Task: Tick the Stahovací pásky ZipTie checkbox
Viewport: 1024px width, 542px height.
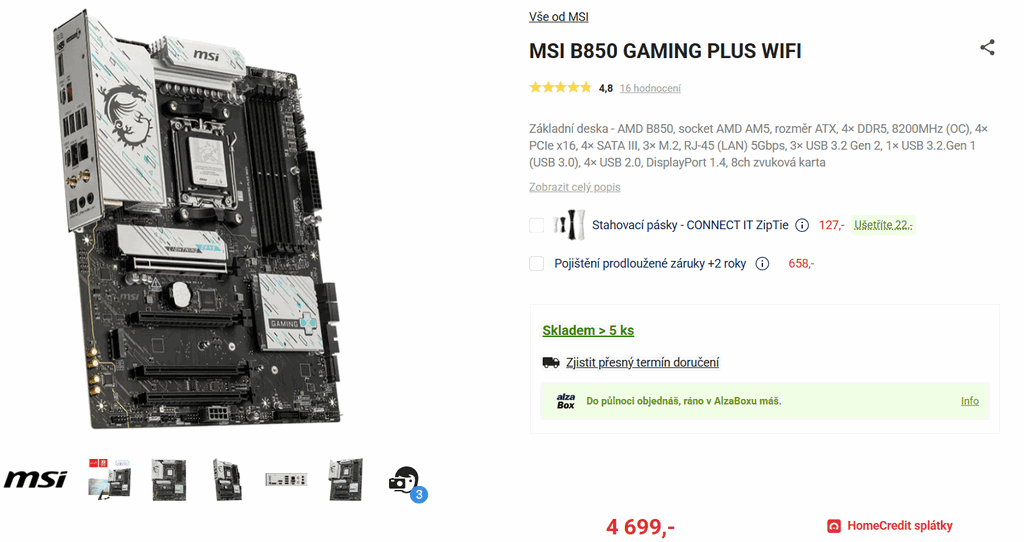Action: tap(536, 225)
